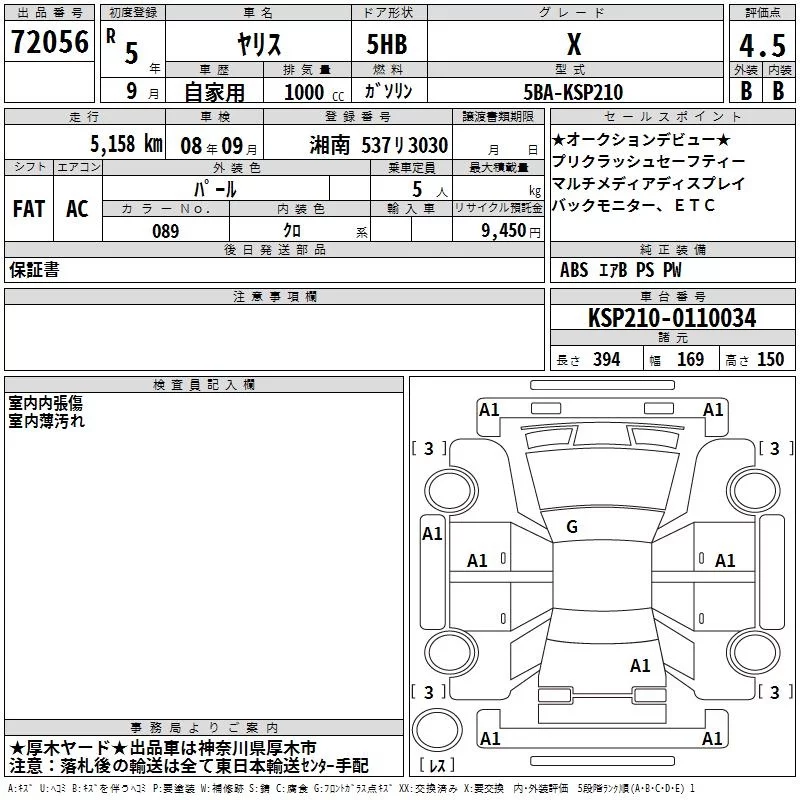Image resolution: width=800 pixels, height=800 pixels.
Task: Select the プリクラッシュセーフティー line
Action: click(x=648, y=161)
